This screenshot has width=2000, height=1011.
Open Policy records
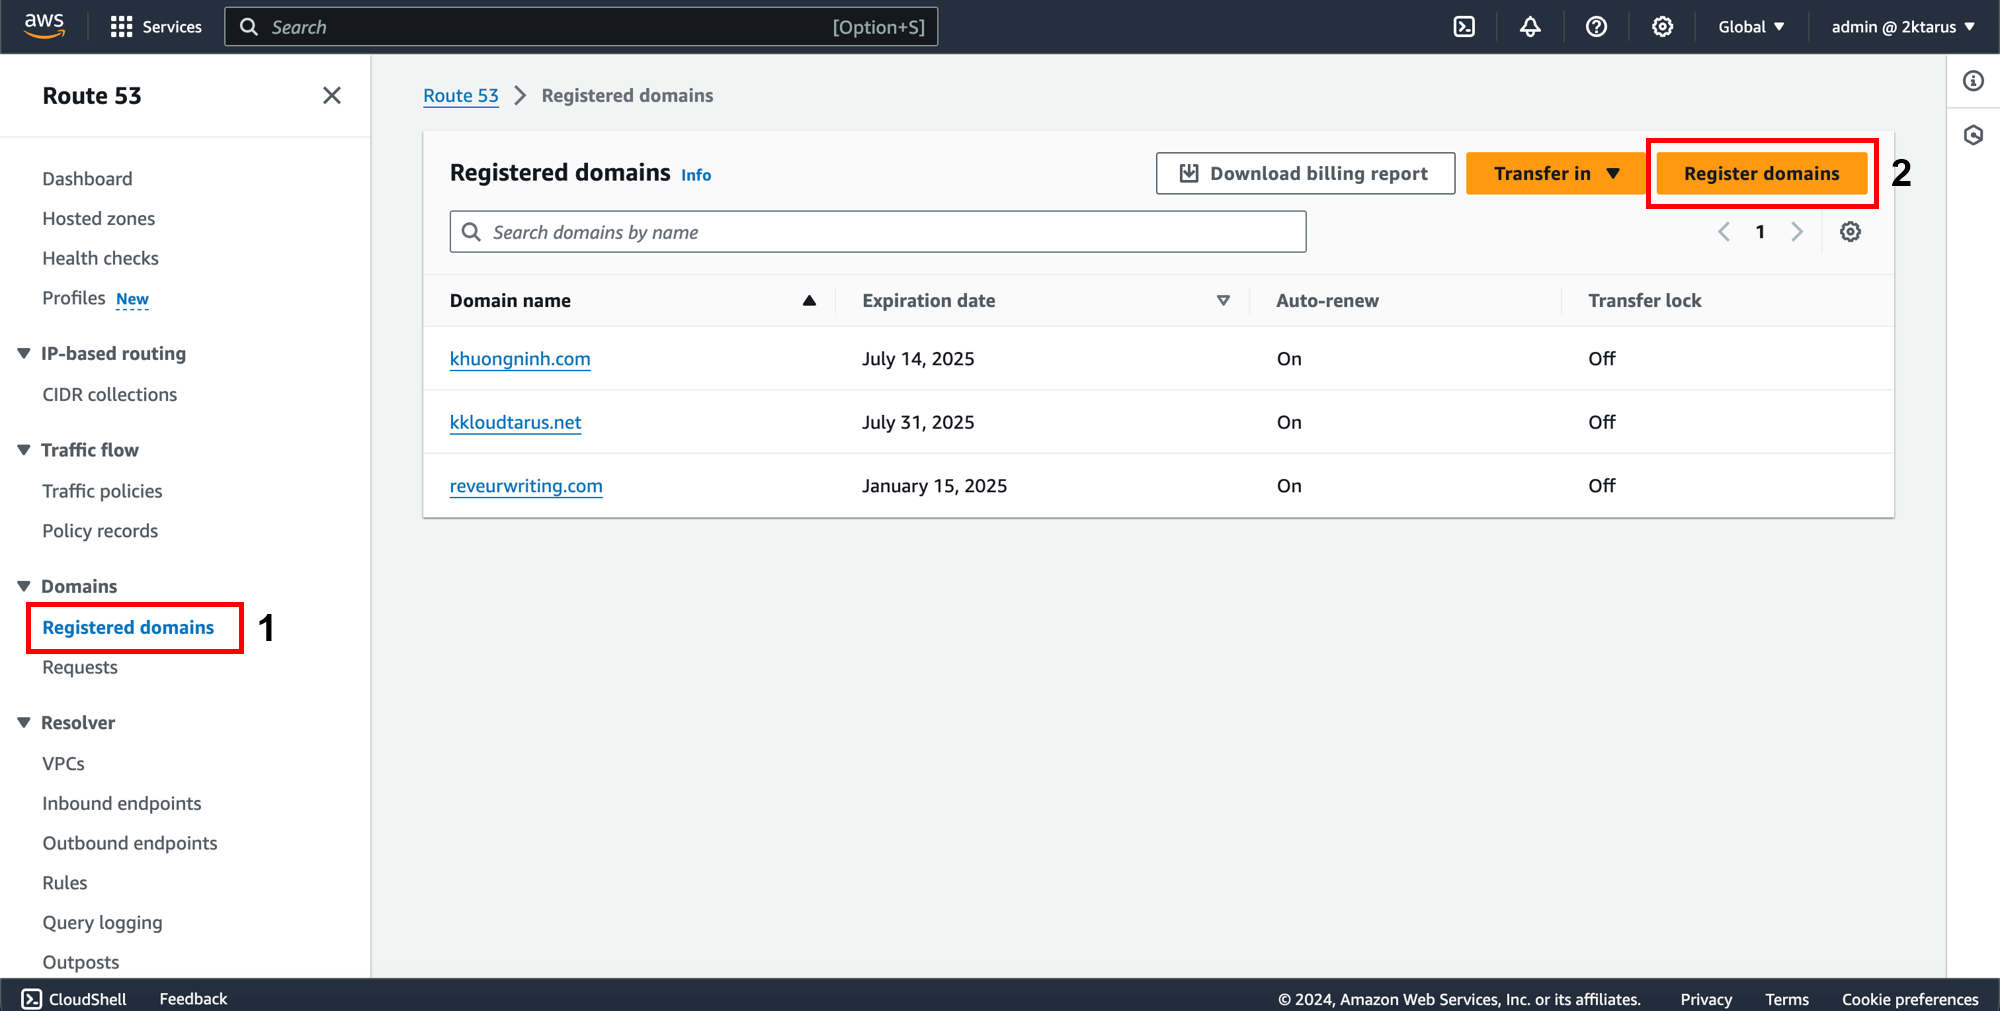coord(100,531)
